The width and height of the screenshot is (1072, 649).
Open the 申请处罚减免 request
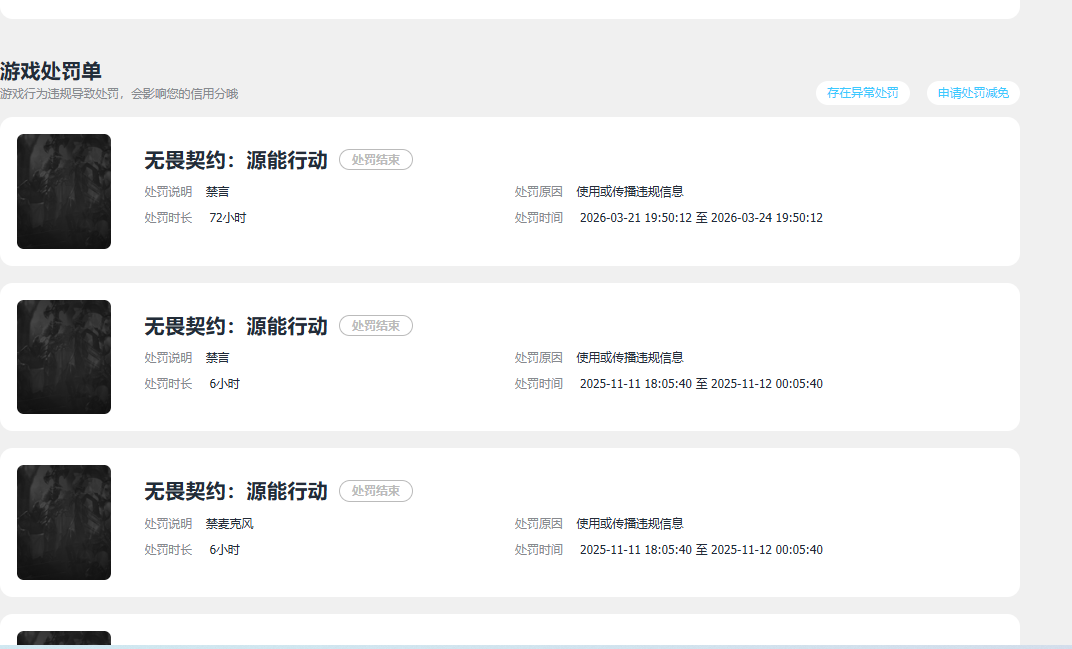[x=973, y=93]
